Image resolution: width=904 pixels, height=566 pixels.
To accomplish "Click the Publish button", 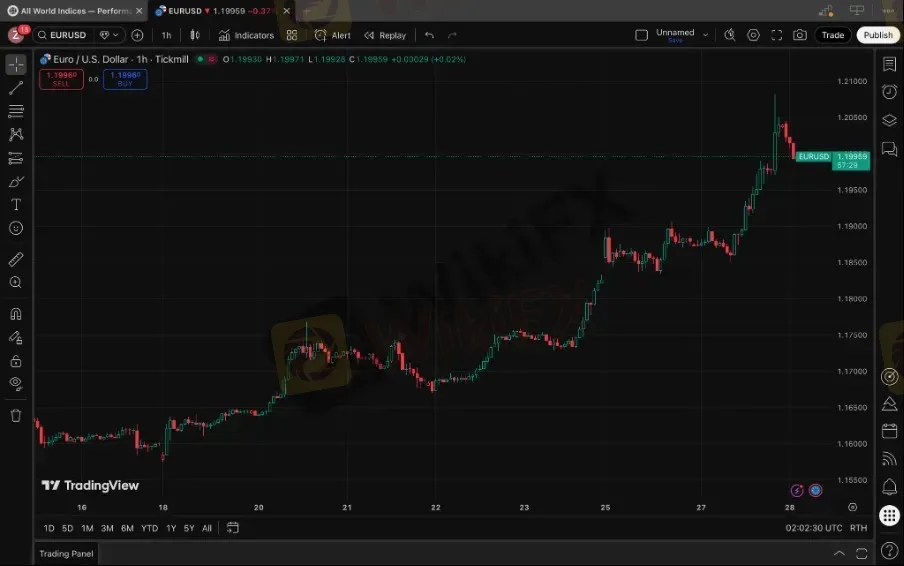I will coord(878,35).
